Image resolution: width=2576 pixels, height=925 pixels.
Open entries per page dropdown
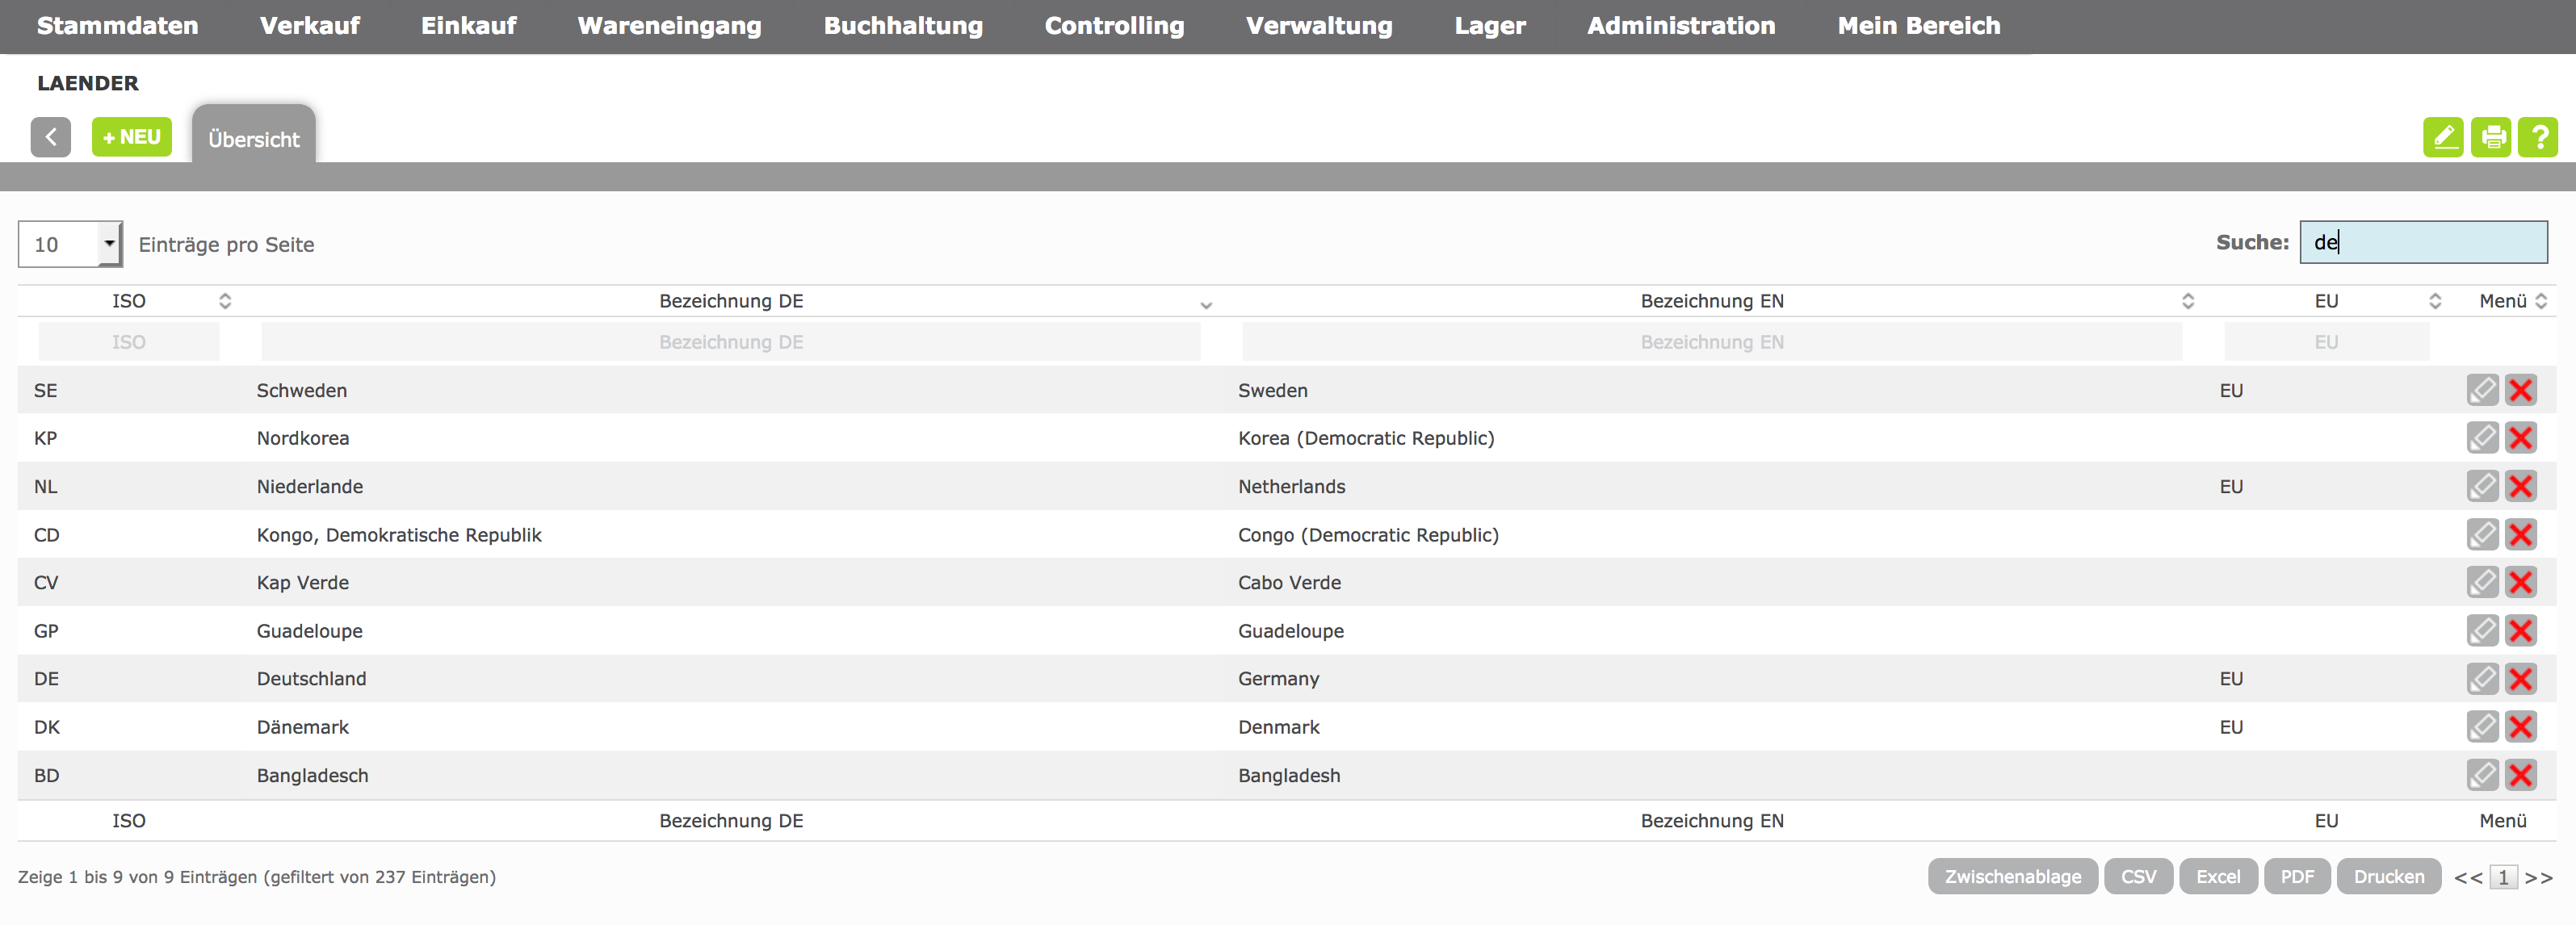click(x=70, y=244)
